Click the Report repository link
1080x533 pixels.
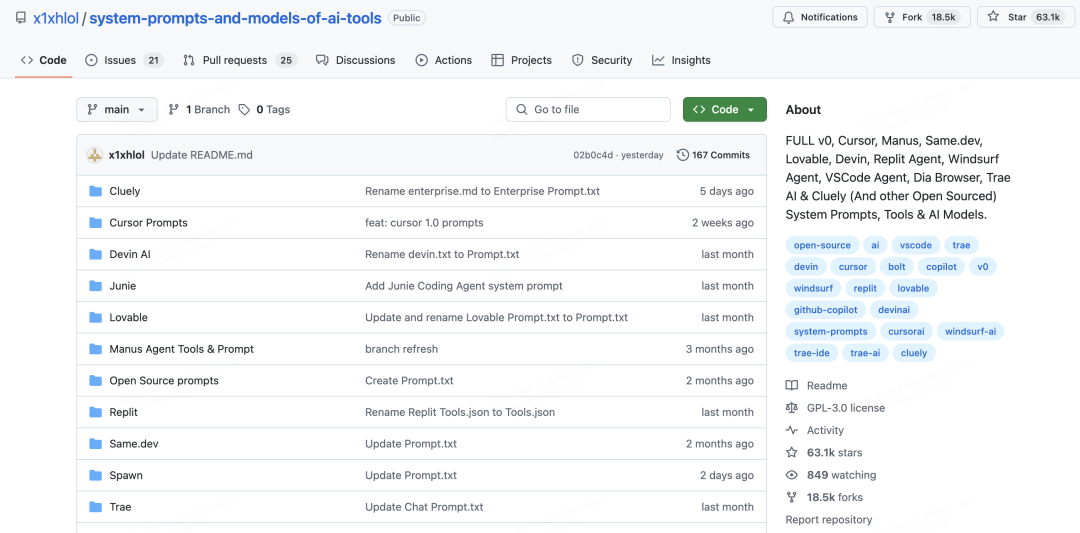(829, 519)
